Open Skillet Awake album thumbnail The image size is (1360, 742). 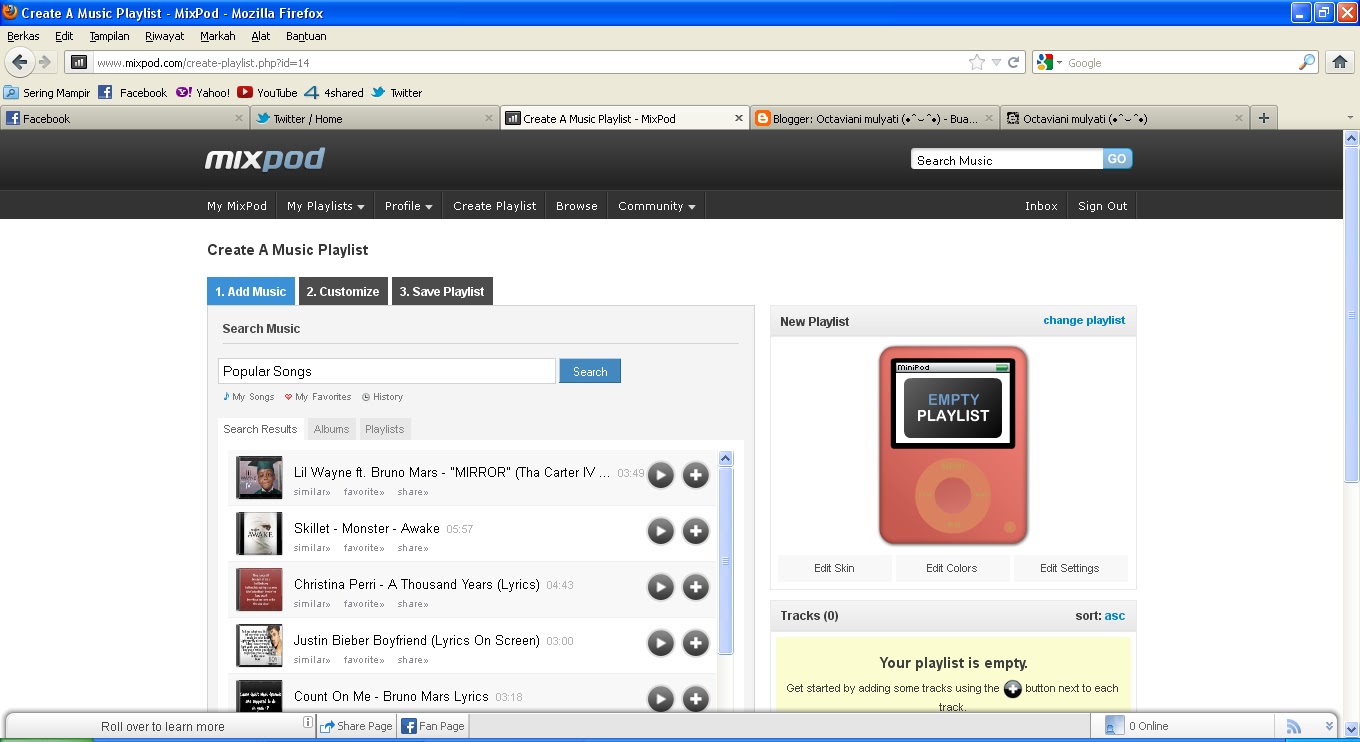point(259,533)
